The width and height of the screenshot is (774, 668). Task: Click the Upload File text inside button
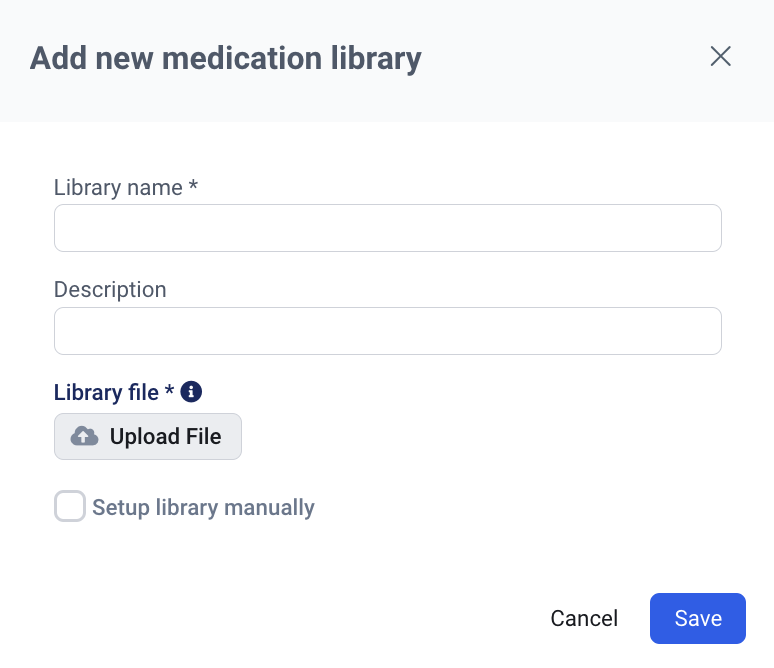click(165, 437)
